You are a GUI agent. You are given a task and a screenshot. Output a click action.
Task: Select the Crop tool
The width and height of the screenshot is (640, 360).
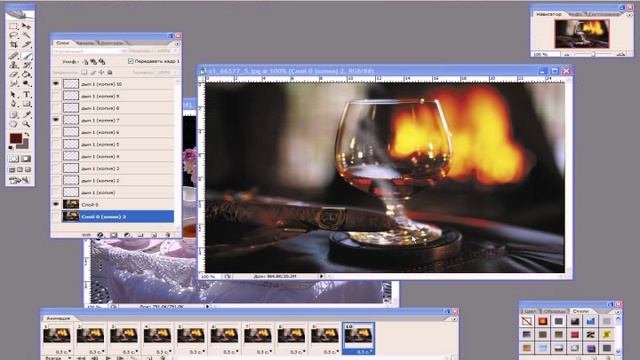[13, 45]
